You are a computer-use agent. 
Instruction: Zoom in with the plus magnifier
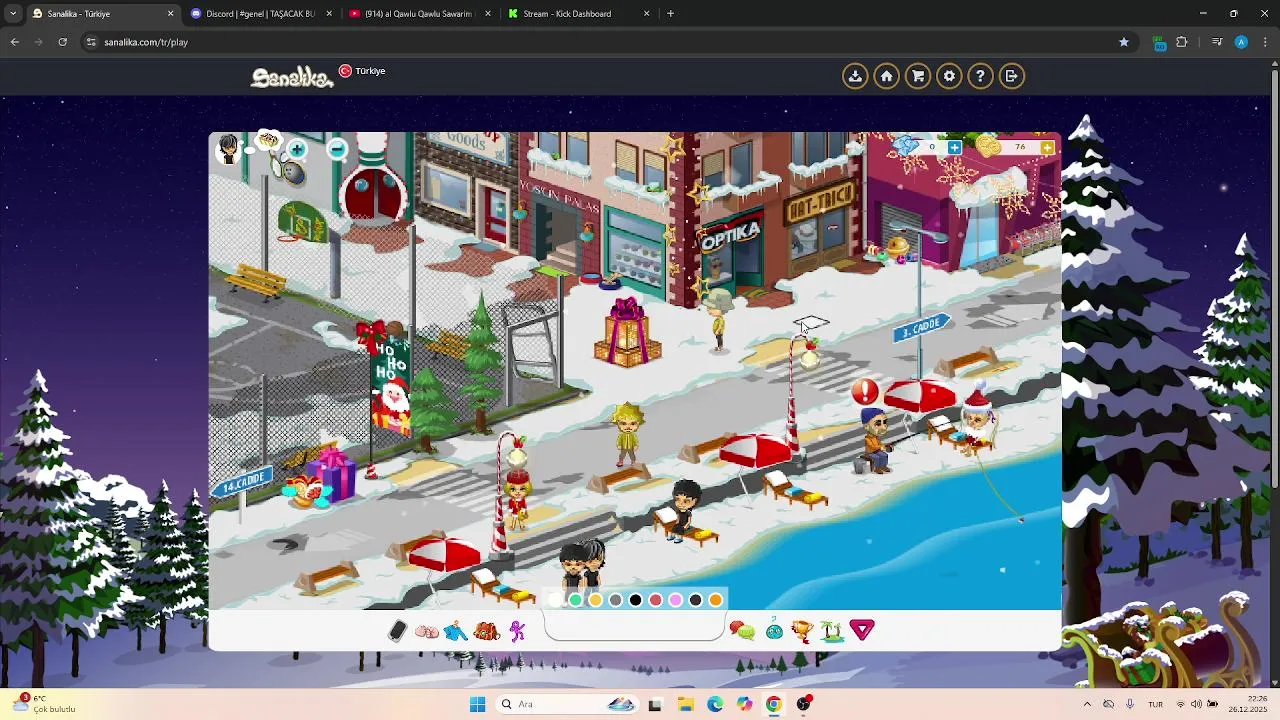[x=297, y=150]
